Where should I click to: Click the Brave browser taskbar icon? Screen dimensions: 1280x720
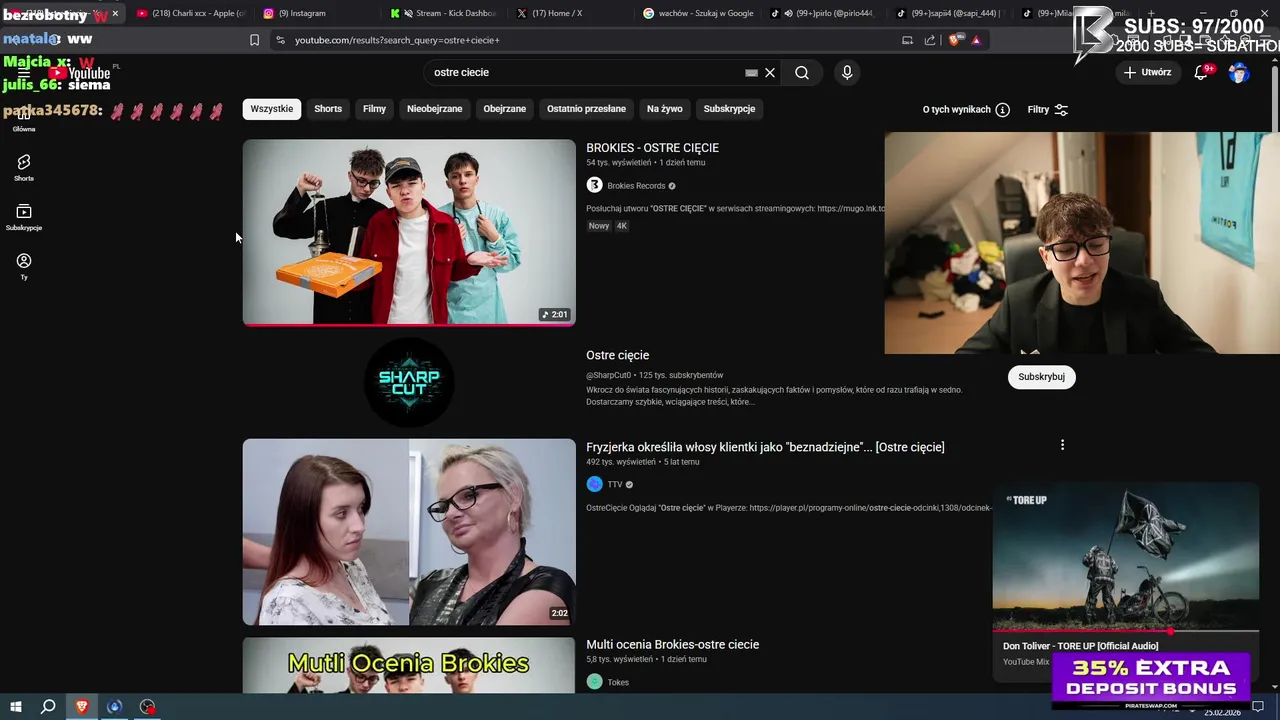coord(82,707)
